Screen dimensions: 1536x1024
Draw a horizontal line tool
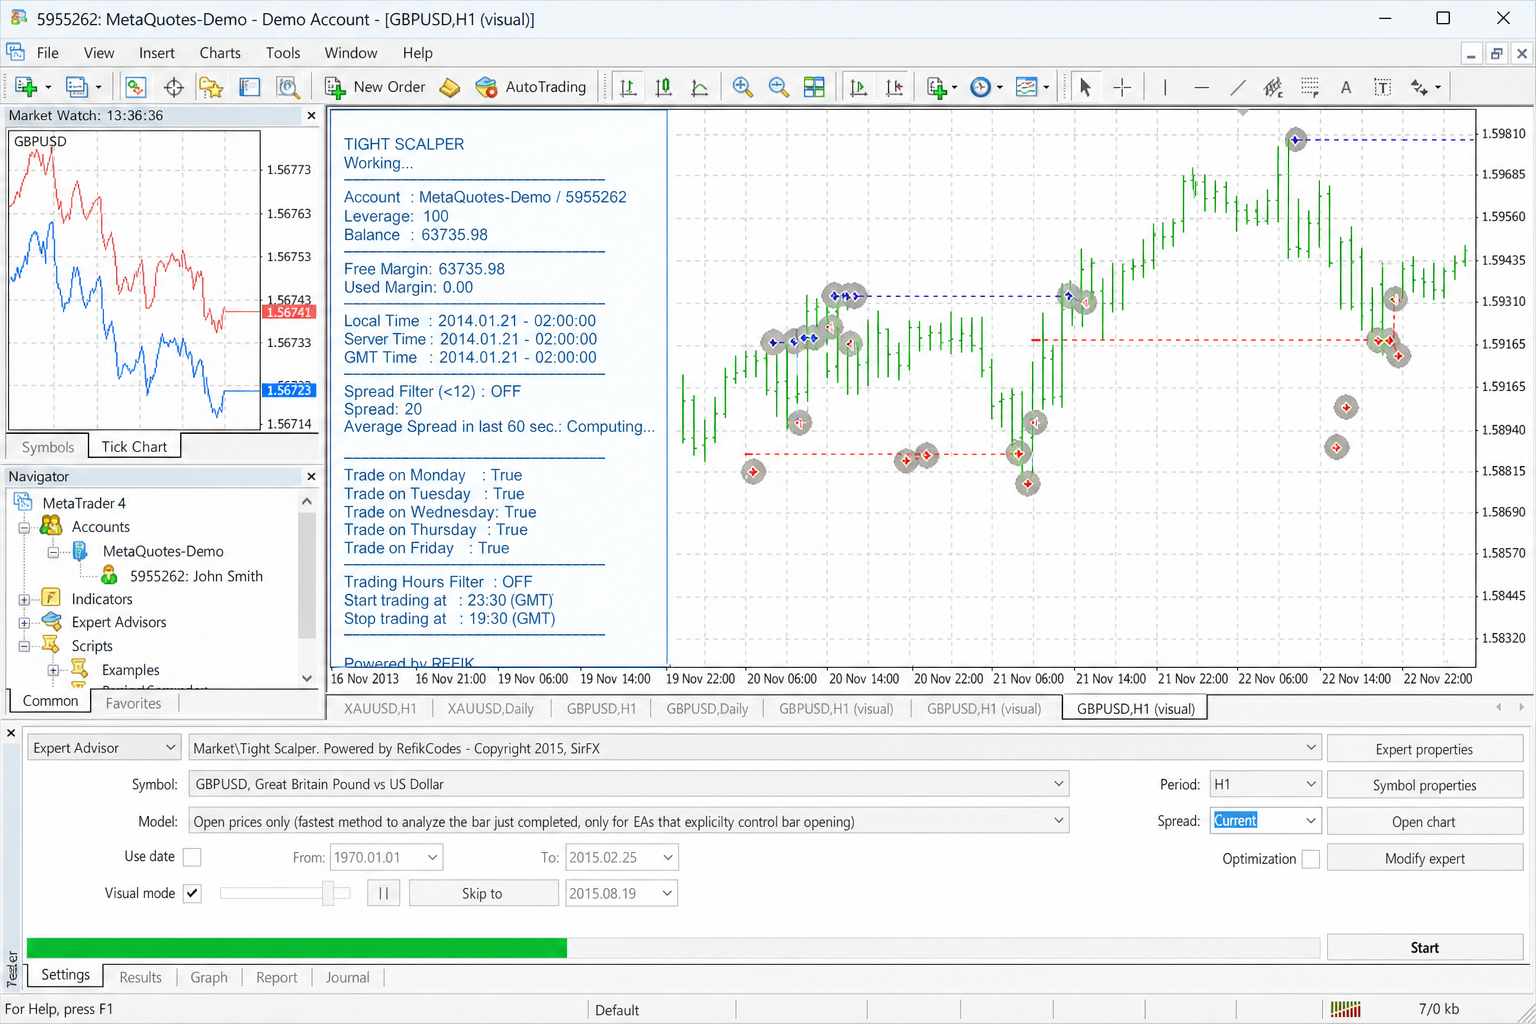(x=1201, y=87)
